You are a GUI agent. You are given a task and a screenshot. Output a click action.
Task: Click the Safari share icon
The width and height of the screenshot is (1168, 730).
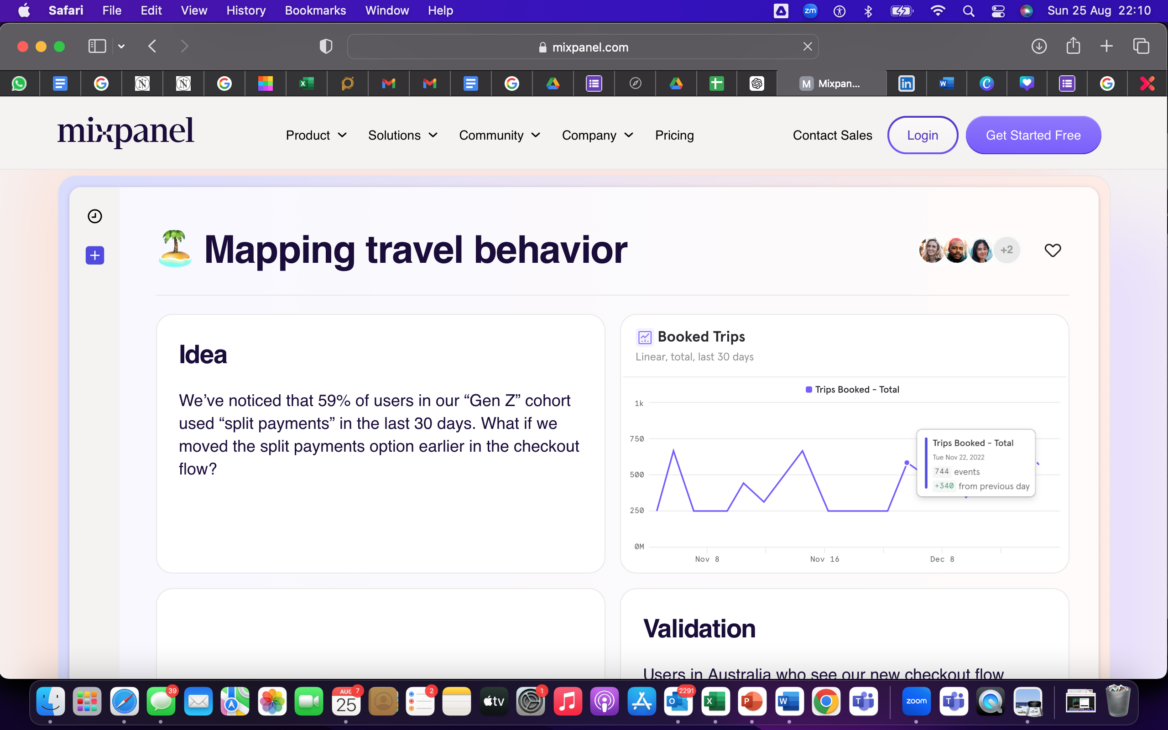pyautogui.click(x=1073, y=46)
